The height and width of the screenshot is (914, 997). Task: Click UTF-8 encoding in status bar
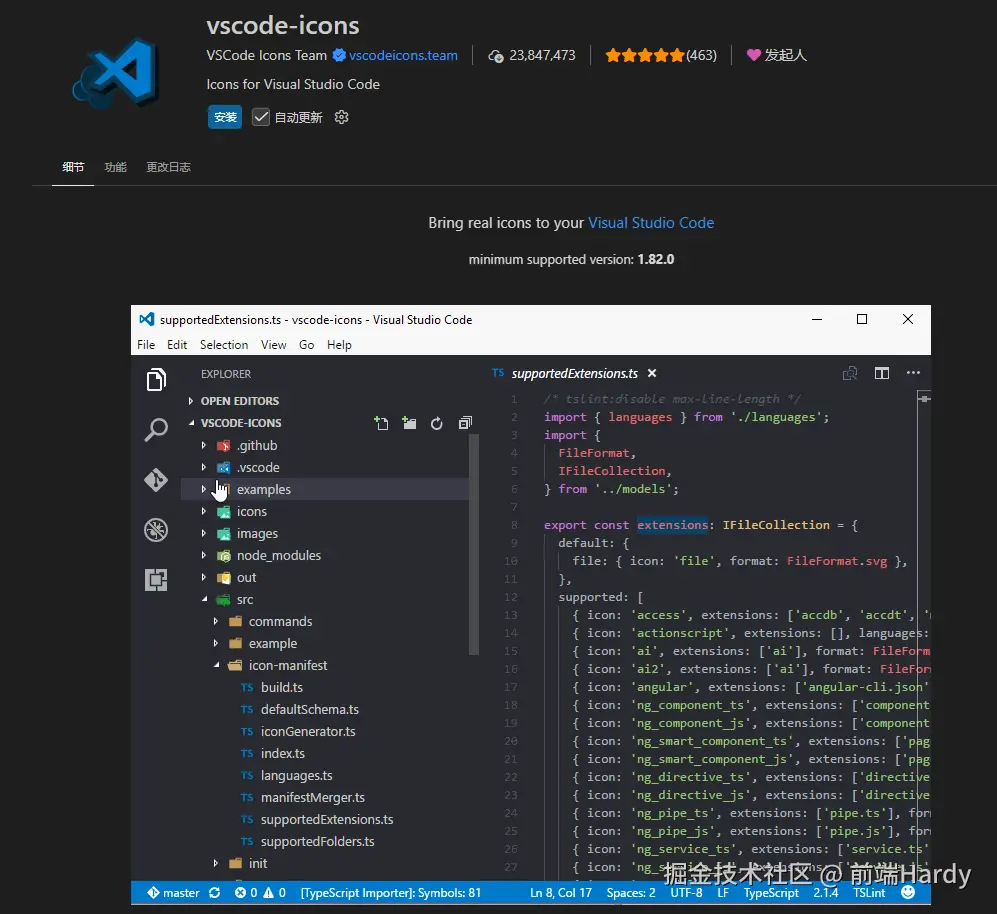pos(686,892)
